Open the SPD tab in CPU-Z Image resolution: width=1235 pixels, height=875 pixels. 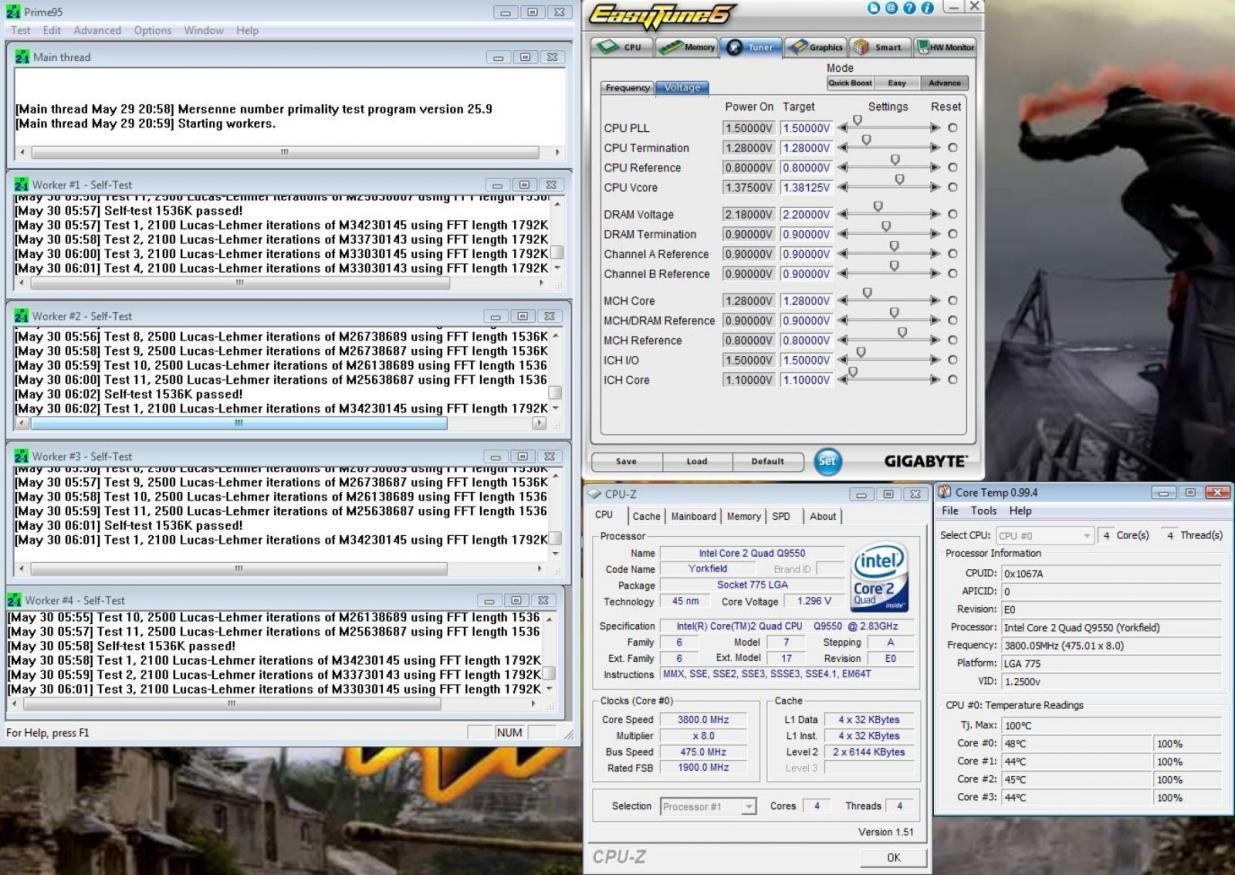click(781, 516)
